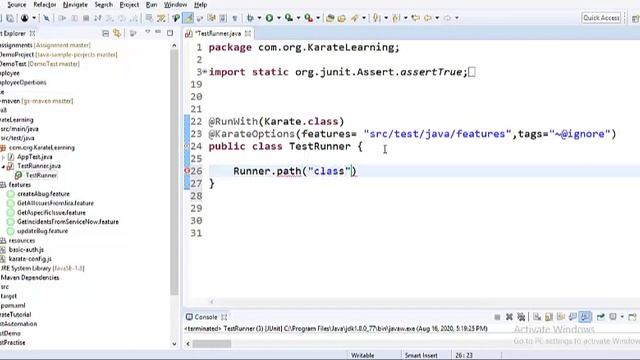
Task: Click the Step Into toolbar icon
Action: coord(110,18)
